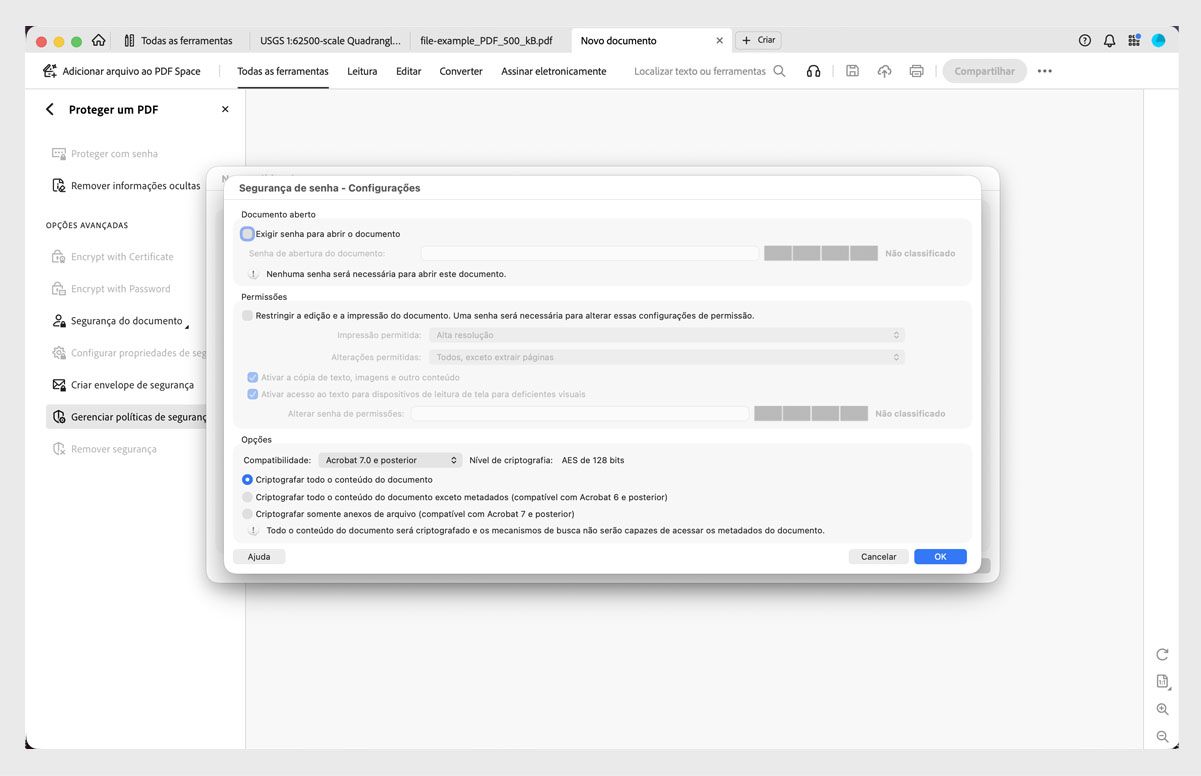The image size is (1201, 776).
Task: Open the Converter menu
Action: [x=461, y=71]
